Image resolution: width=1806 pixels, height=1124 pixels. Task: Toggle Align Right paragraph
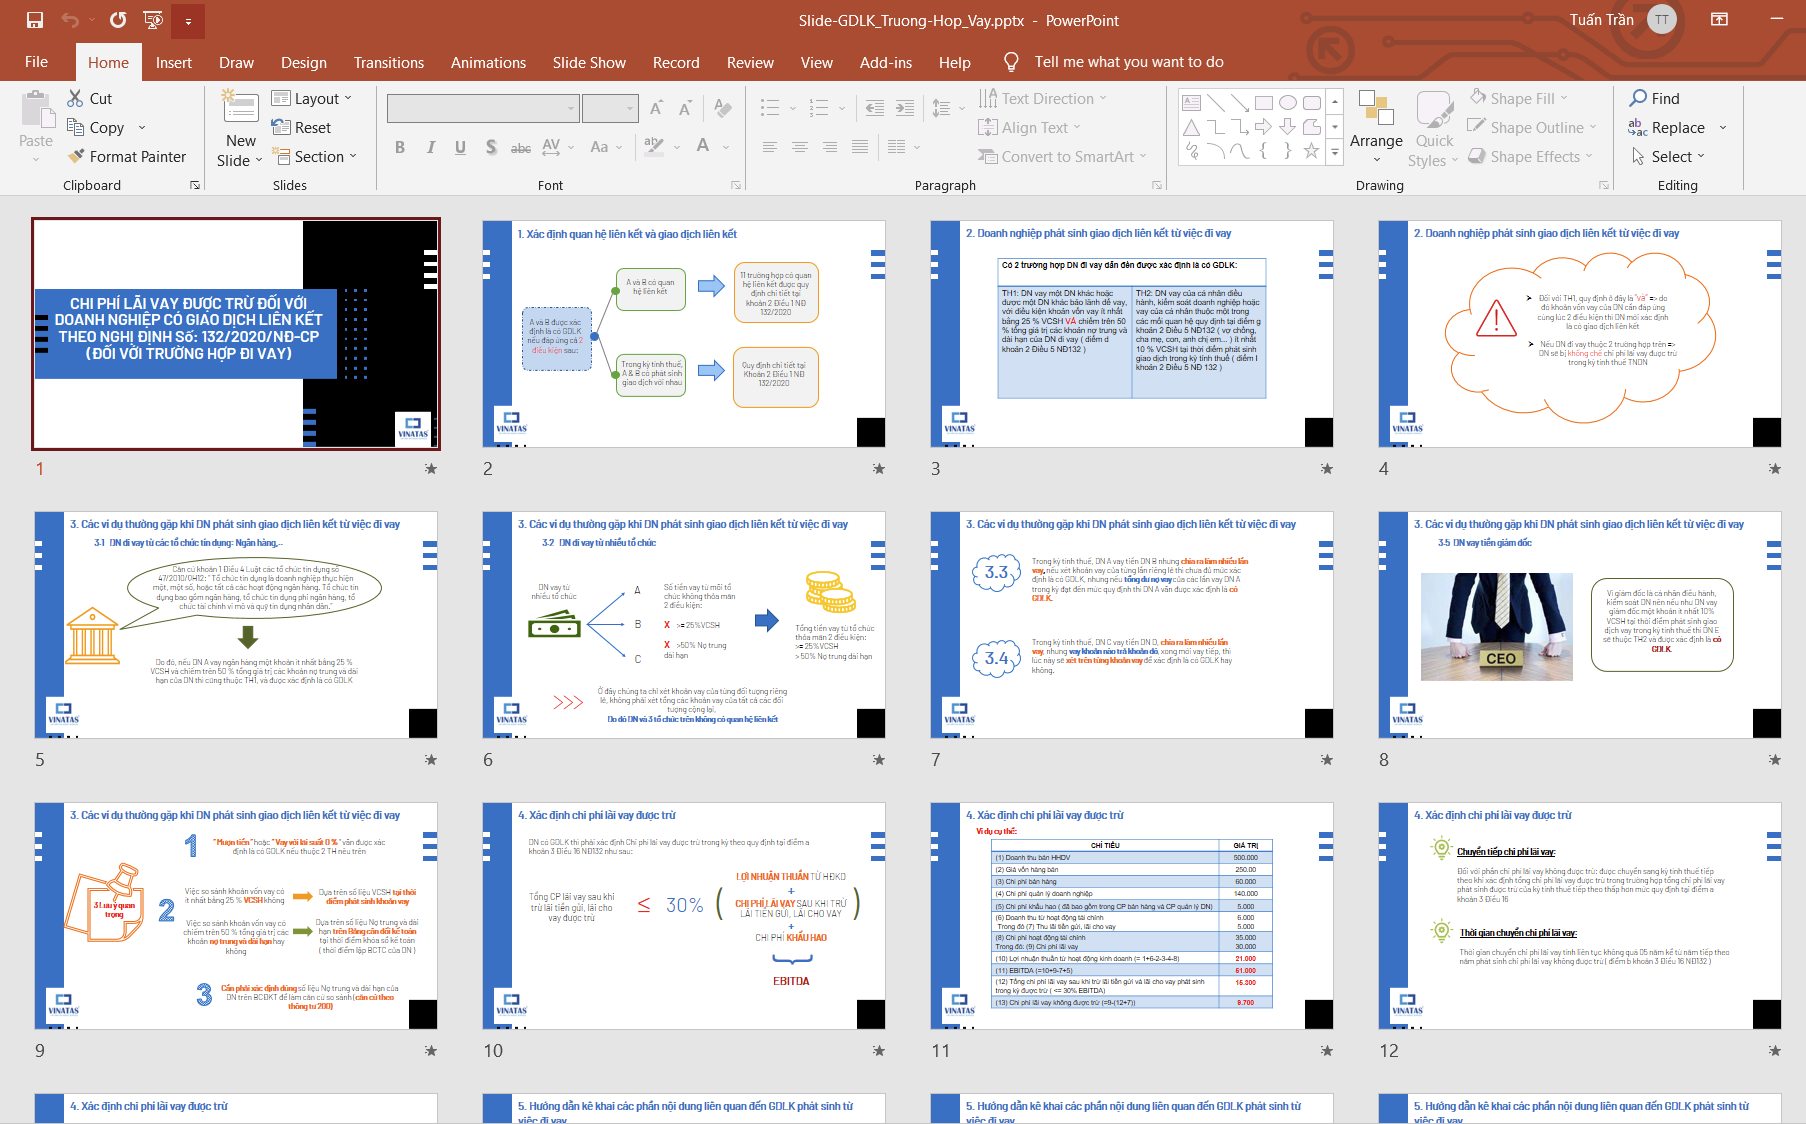830,147
